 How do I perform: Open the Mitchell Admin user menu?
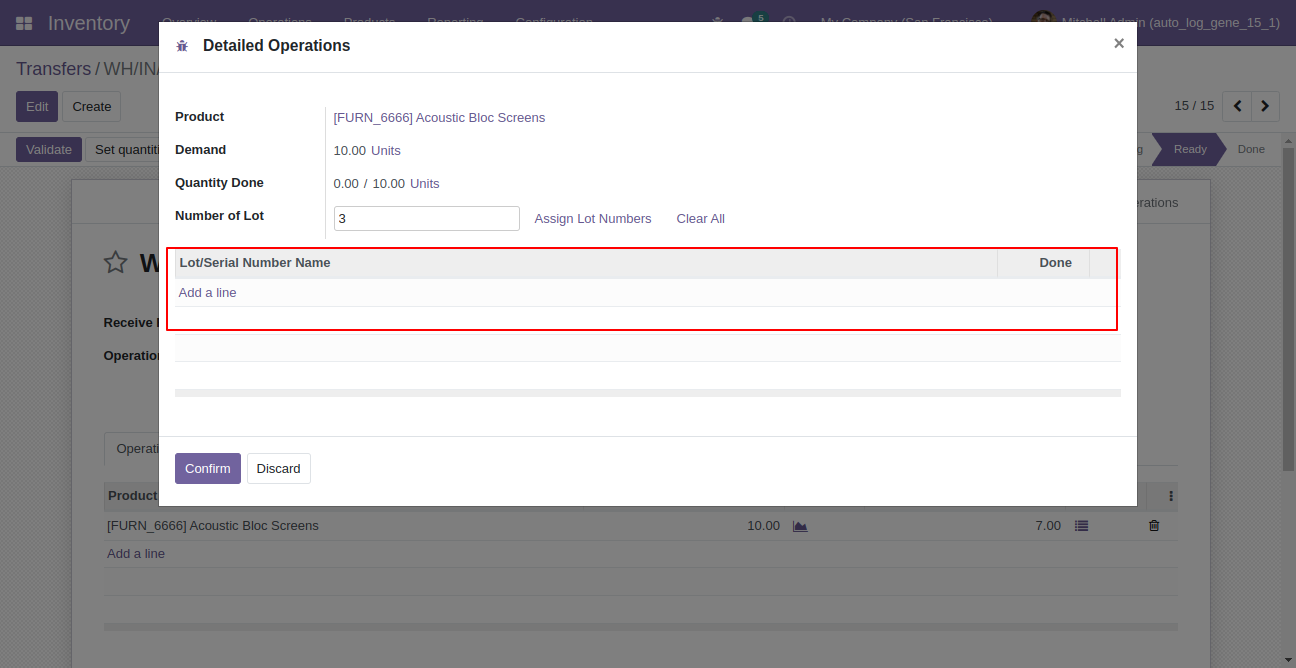pyautogui.click(x=1156, y=22)
